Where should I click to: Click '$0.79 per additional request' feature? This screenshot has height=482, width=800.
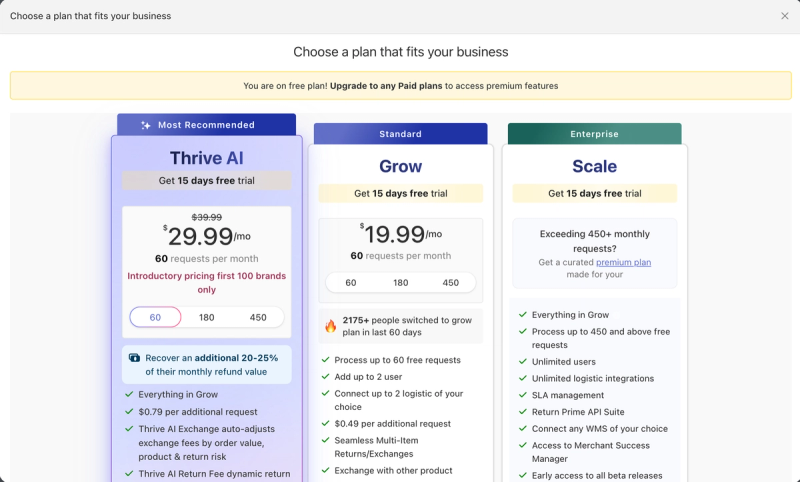198,412
